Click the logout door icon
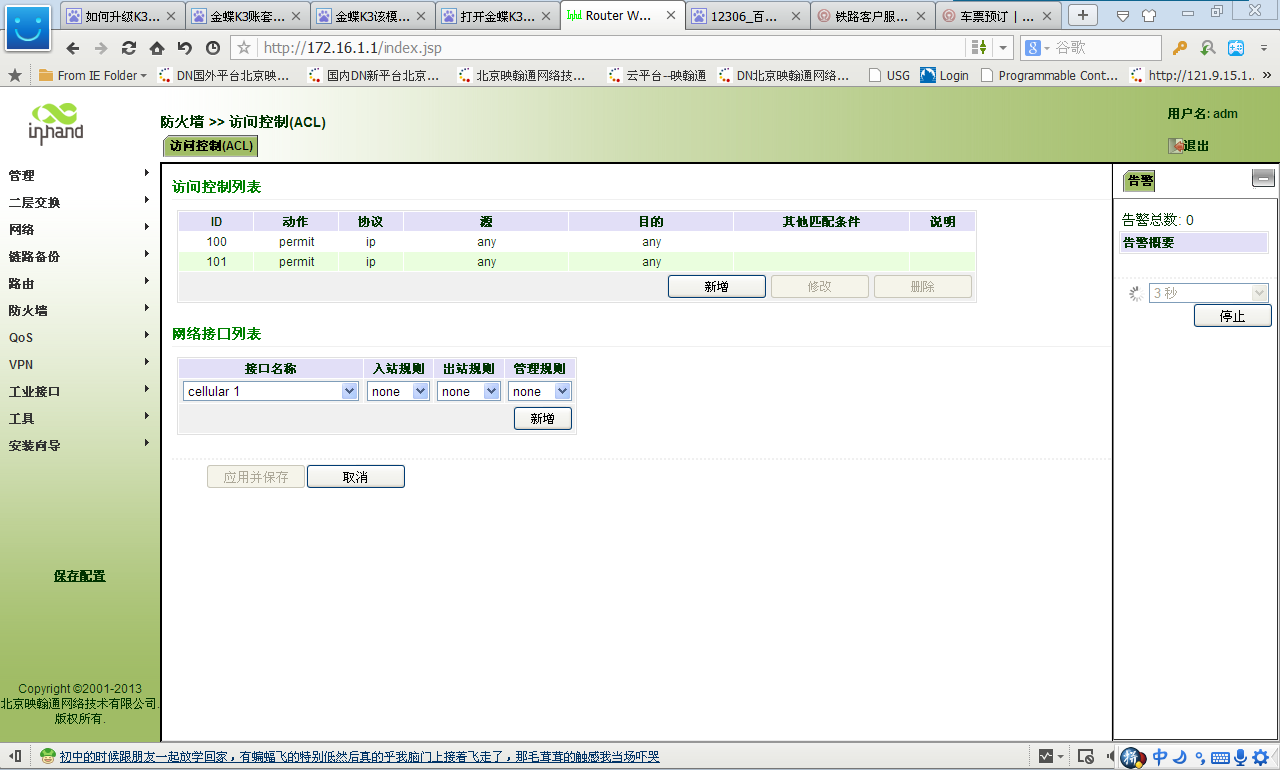Viewport: 1280px width, 770px height. [1177, 146]
